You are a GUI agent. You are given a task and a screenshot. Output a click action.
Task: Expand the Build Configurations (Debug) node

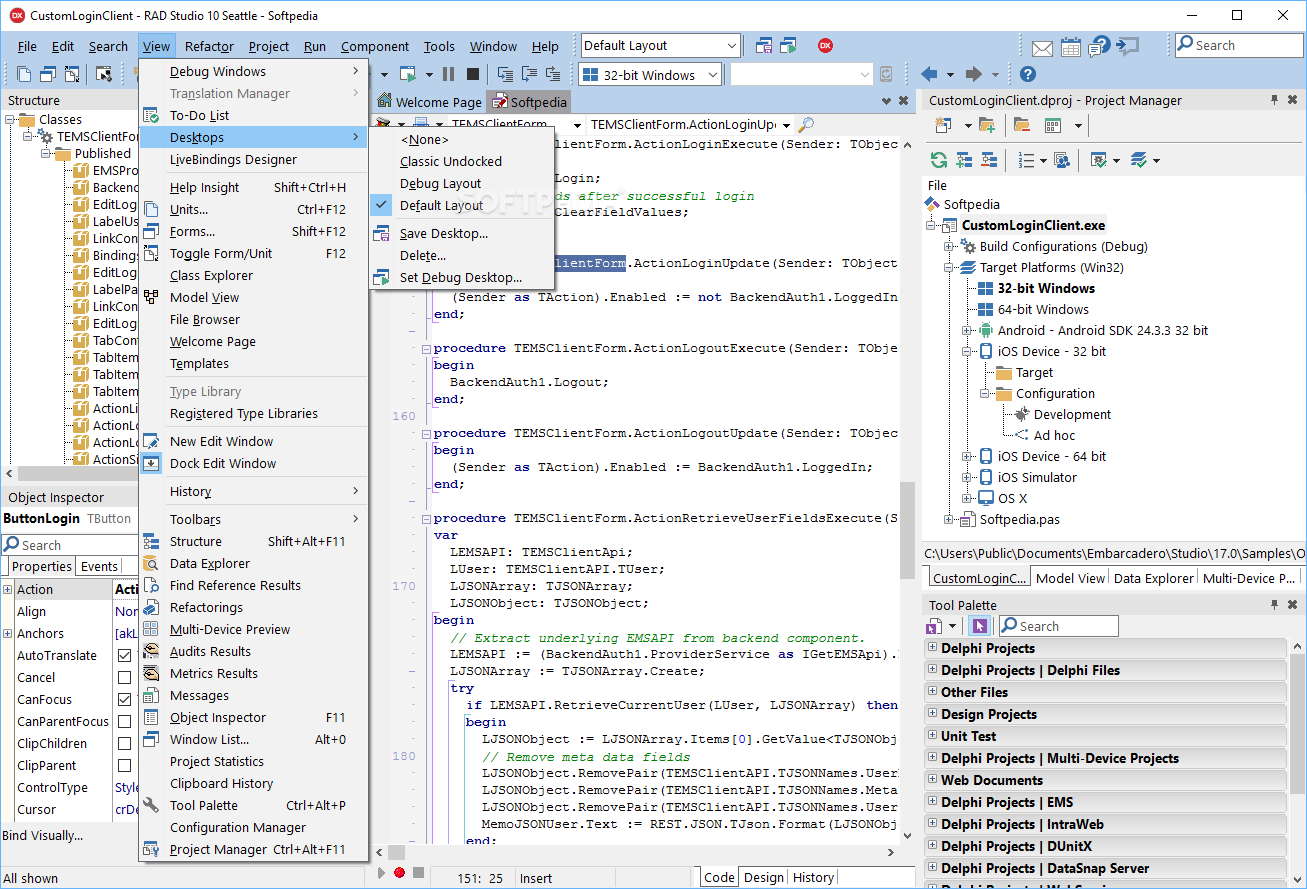pos(949,247)
